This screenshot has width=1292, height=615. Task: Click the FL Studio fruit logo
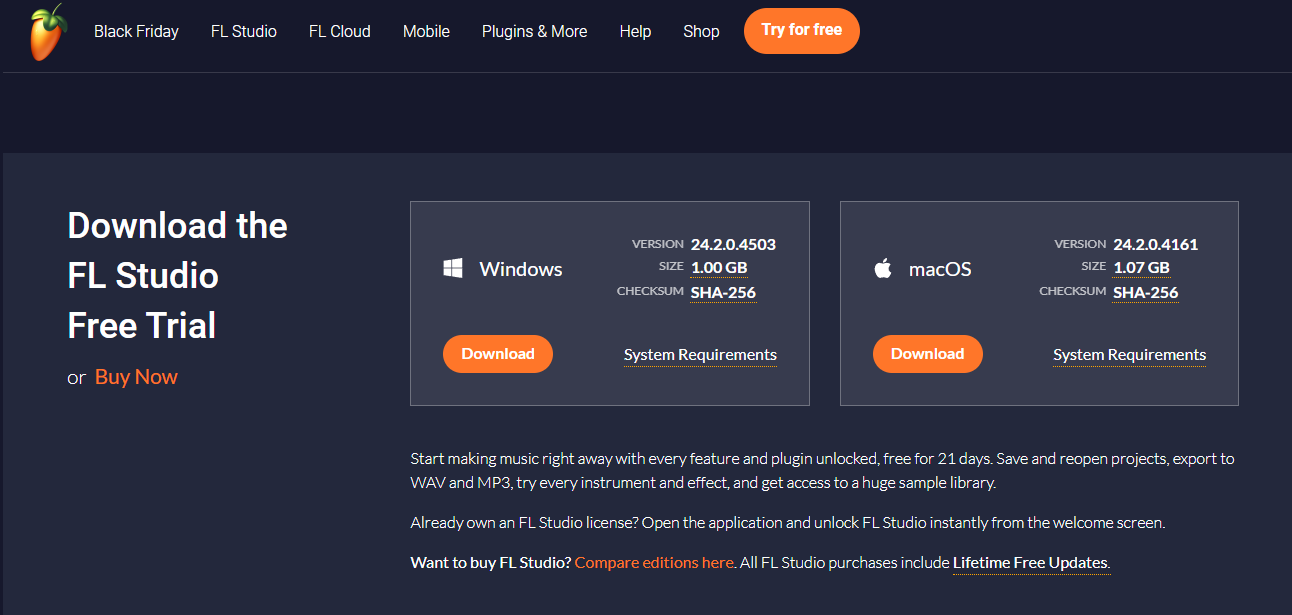[47, 32]
